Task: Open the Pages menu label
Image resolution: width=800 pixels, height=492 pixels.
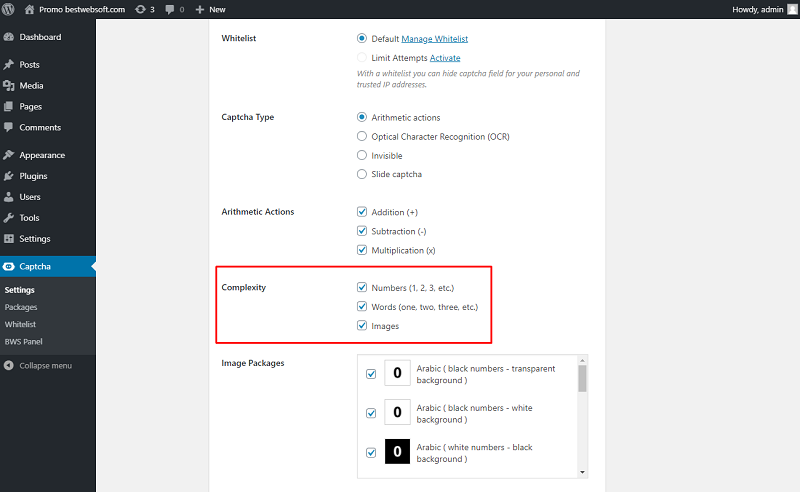Action: pos(31,106)
